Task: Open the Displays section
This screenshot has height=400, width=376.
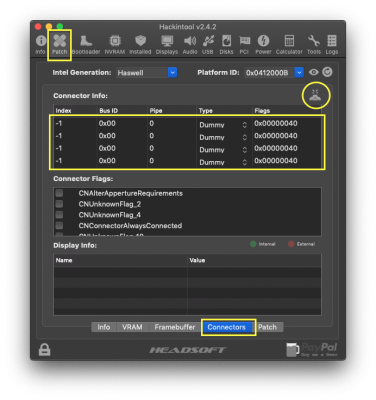Action: (167, 44)
